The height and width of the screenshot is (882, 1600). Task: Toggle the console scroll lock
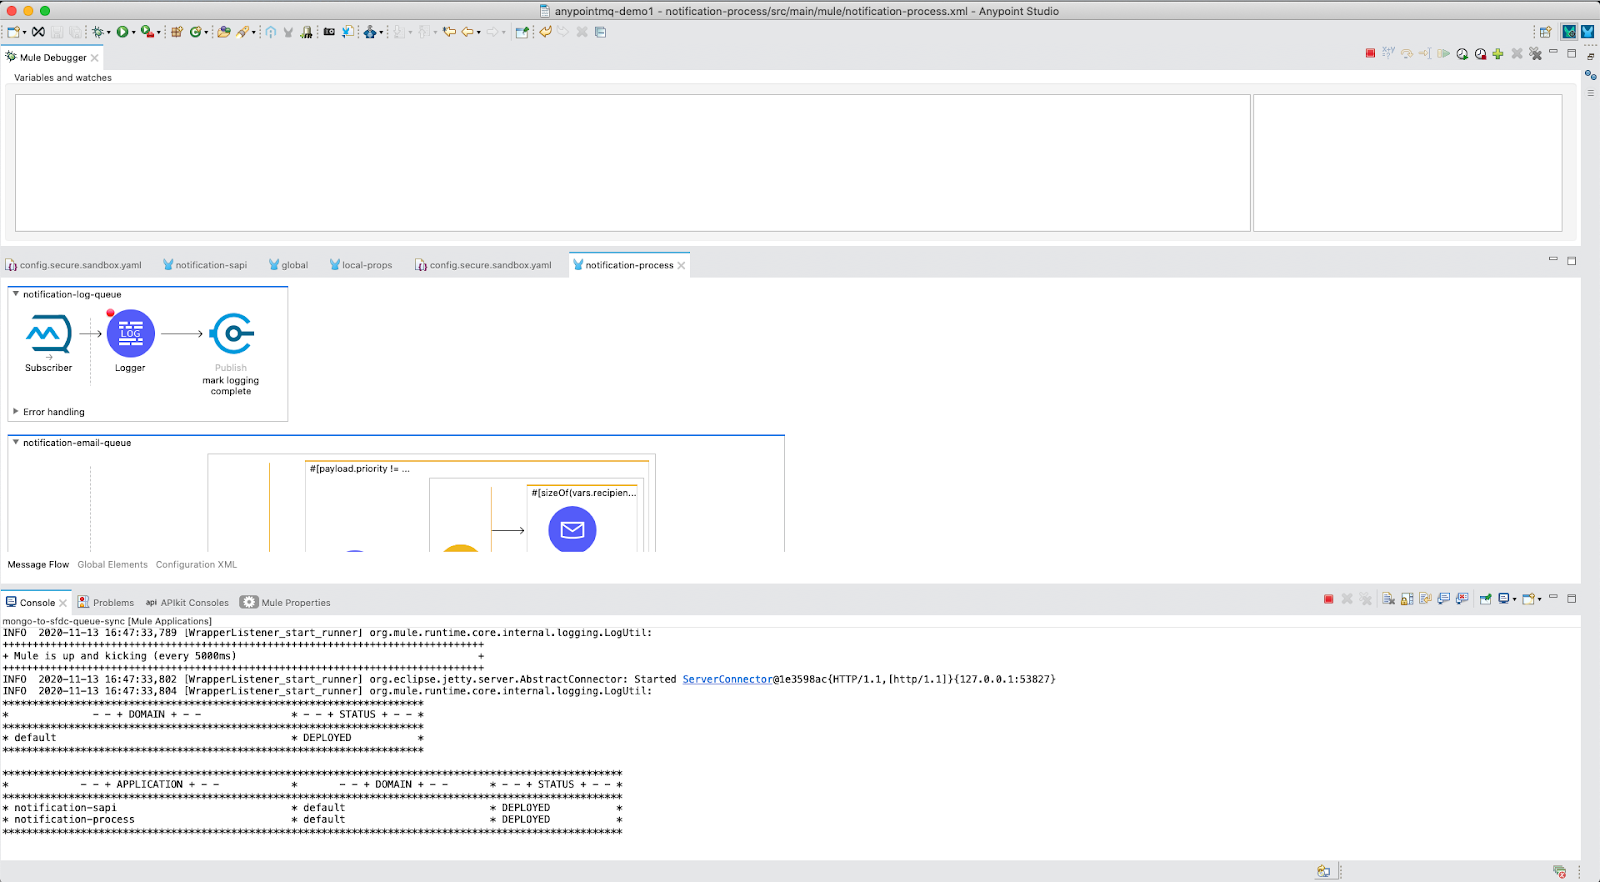coord(1407,599)
